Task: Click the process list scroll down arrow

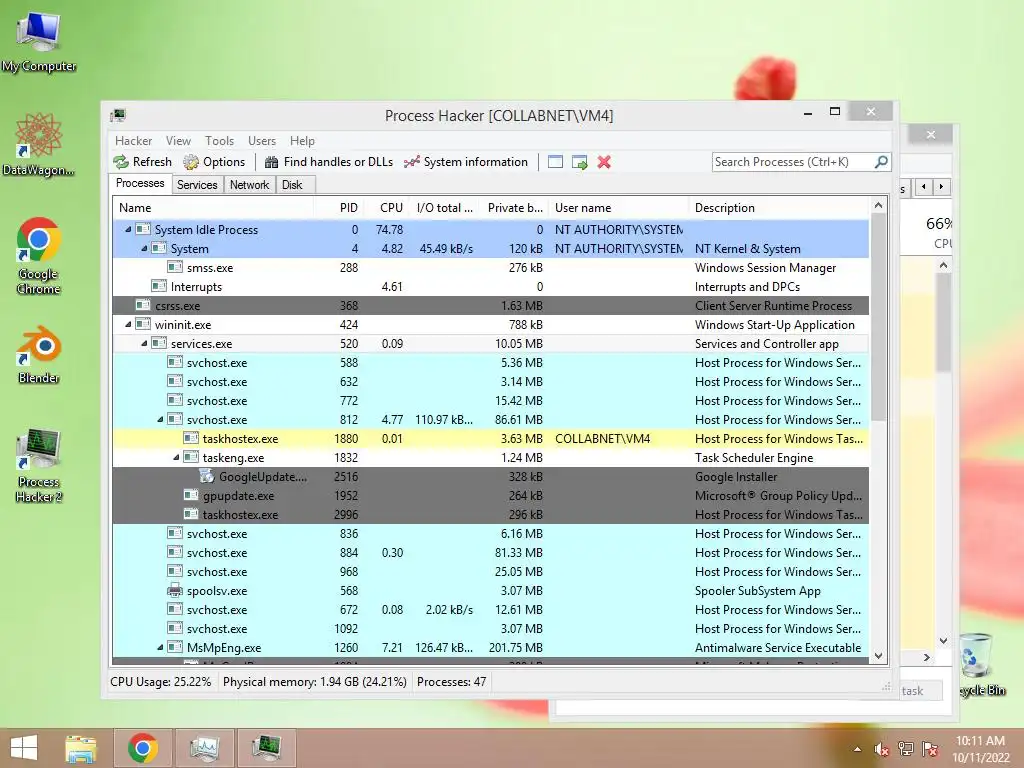Action: pyautogui.click(x=878, y=656)
